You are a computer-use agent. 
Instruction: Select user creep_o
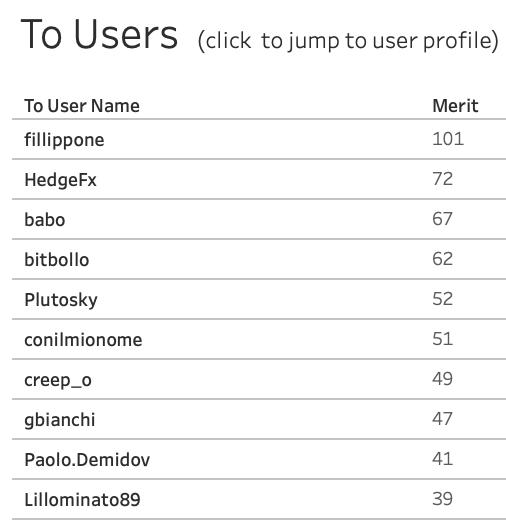pyautogui.click(x=58, y=380)
